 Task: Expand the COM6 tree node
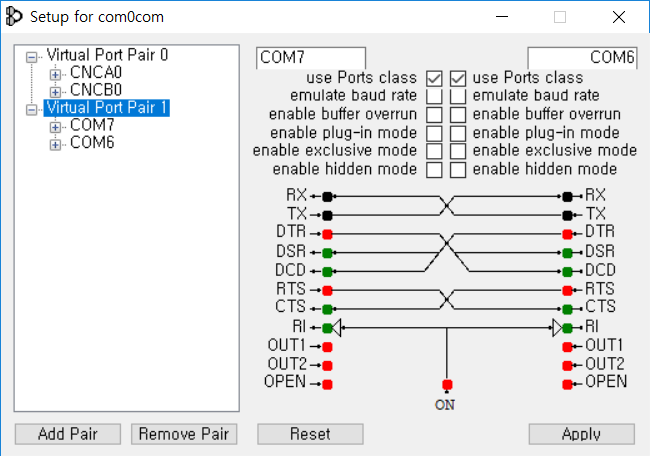point(55,144)
